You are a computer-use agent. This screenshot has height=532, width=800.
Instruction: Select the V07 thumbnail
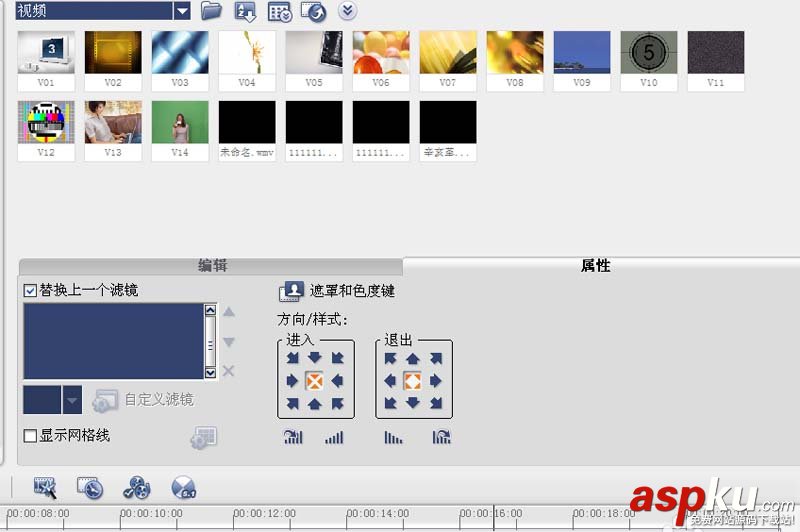pos(448,53)
